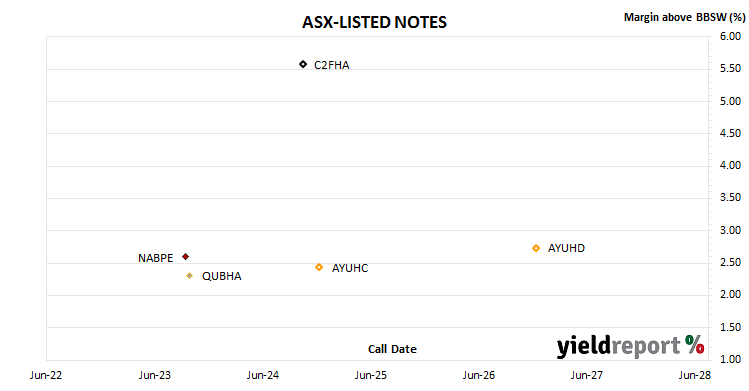Select the QUBHA data label
The width and height of the screenshot is (749, 391).
[x=222, y=276]
